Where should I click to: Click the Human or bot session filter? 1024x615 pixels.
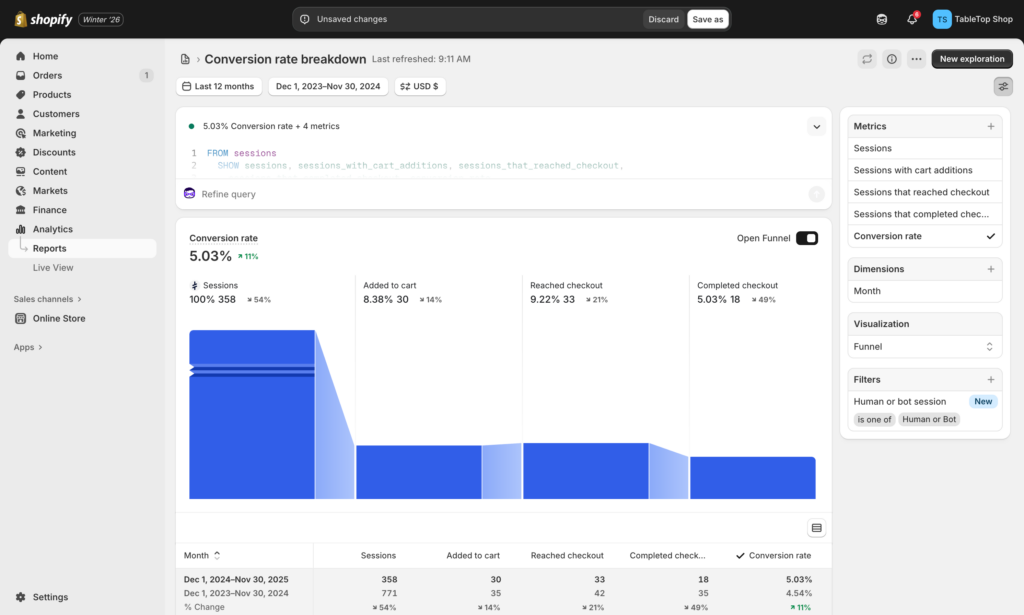coord(899,402)
